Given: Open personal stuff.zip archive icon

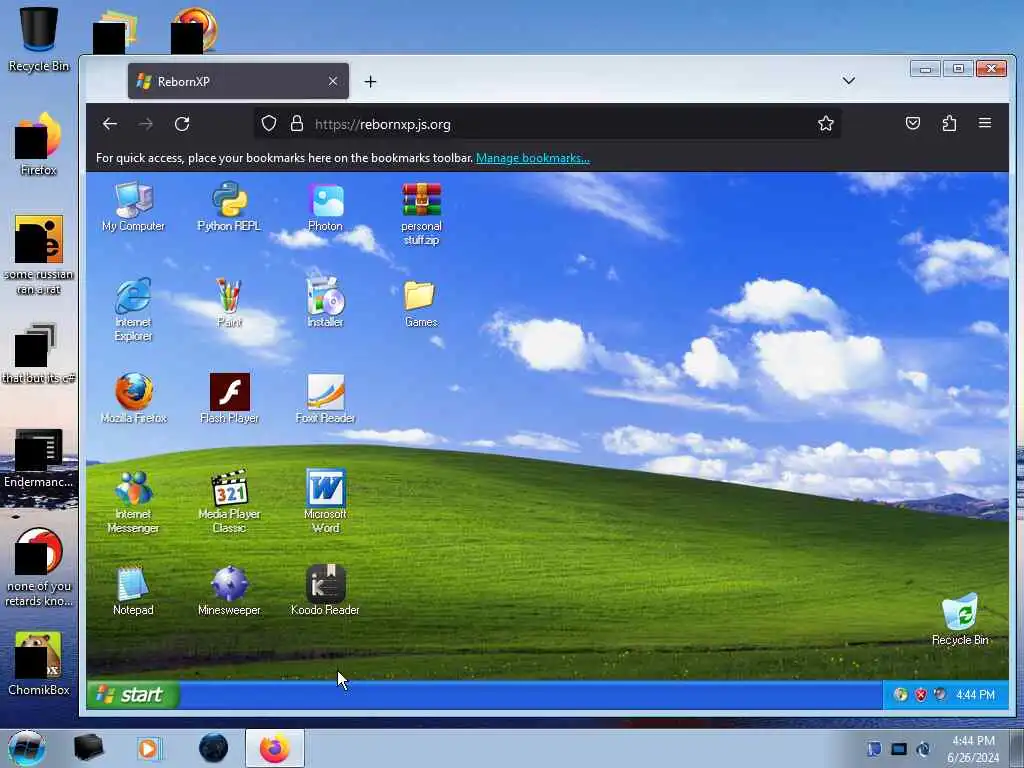Looking at the screenshot, I should pos(421,214).
